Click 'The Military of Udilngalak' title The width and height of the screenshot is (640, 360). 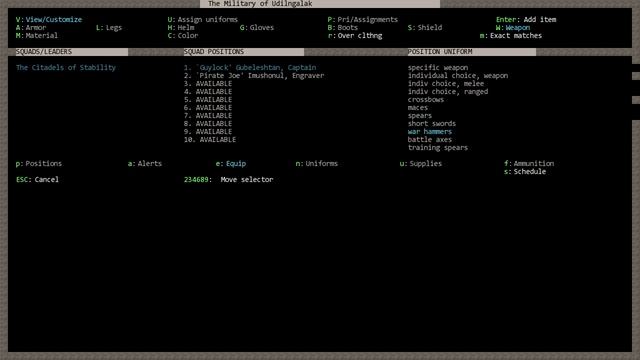[x=260, y=4]
